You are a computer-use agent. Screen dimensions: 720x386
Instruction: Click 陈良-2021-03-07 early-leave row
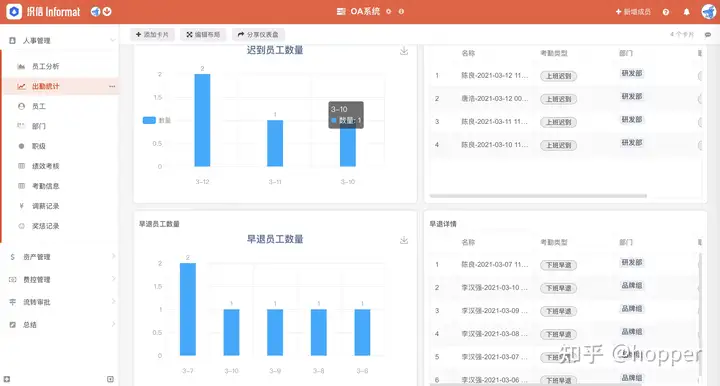tap(566, 264)
